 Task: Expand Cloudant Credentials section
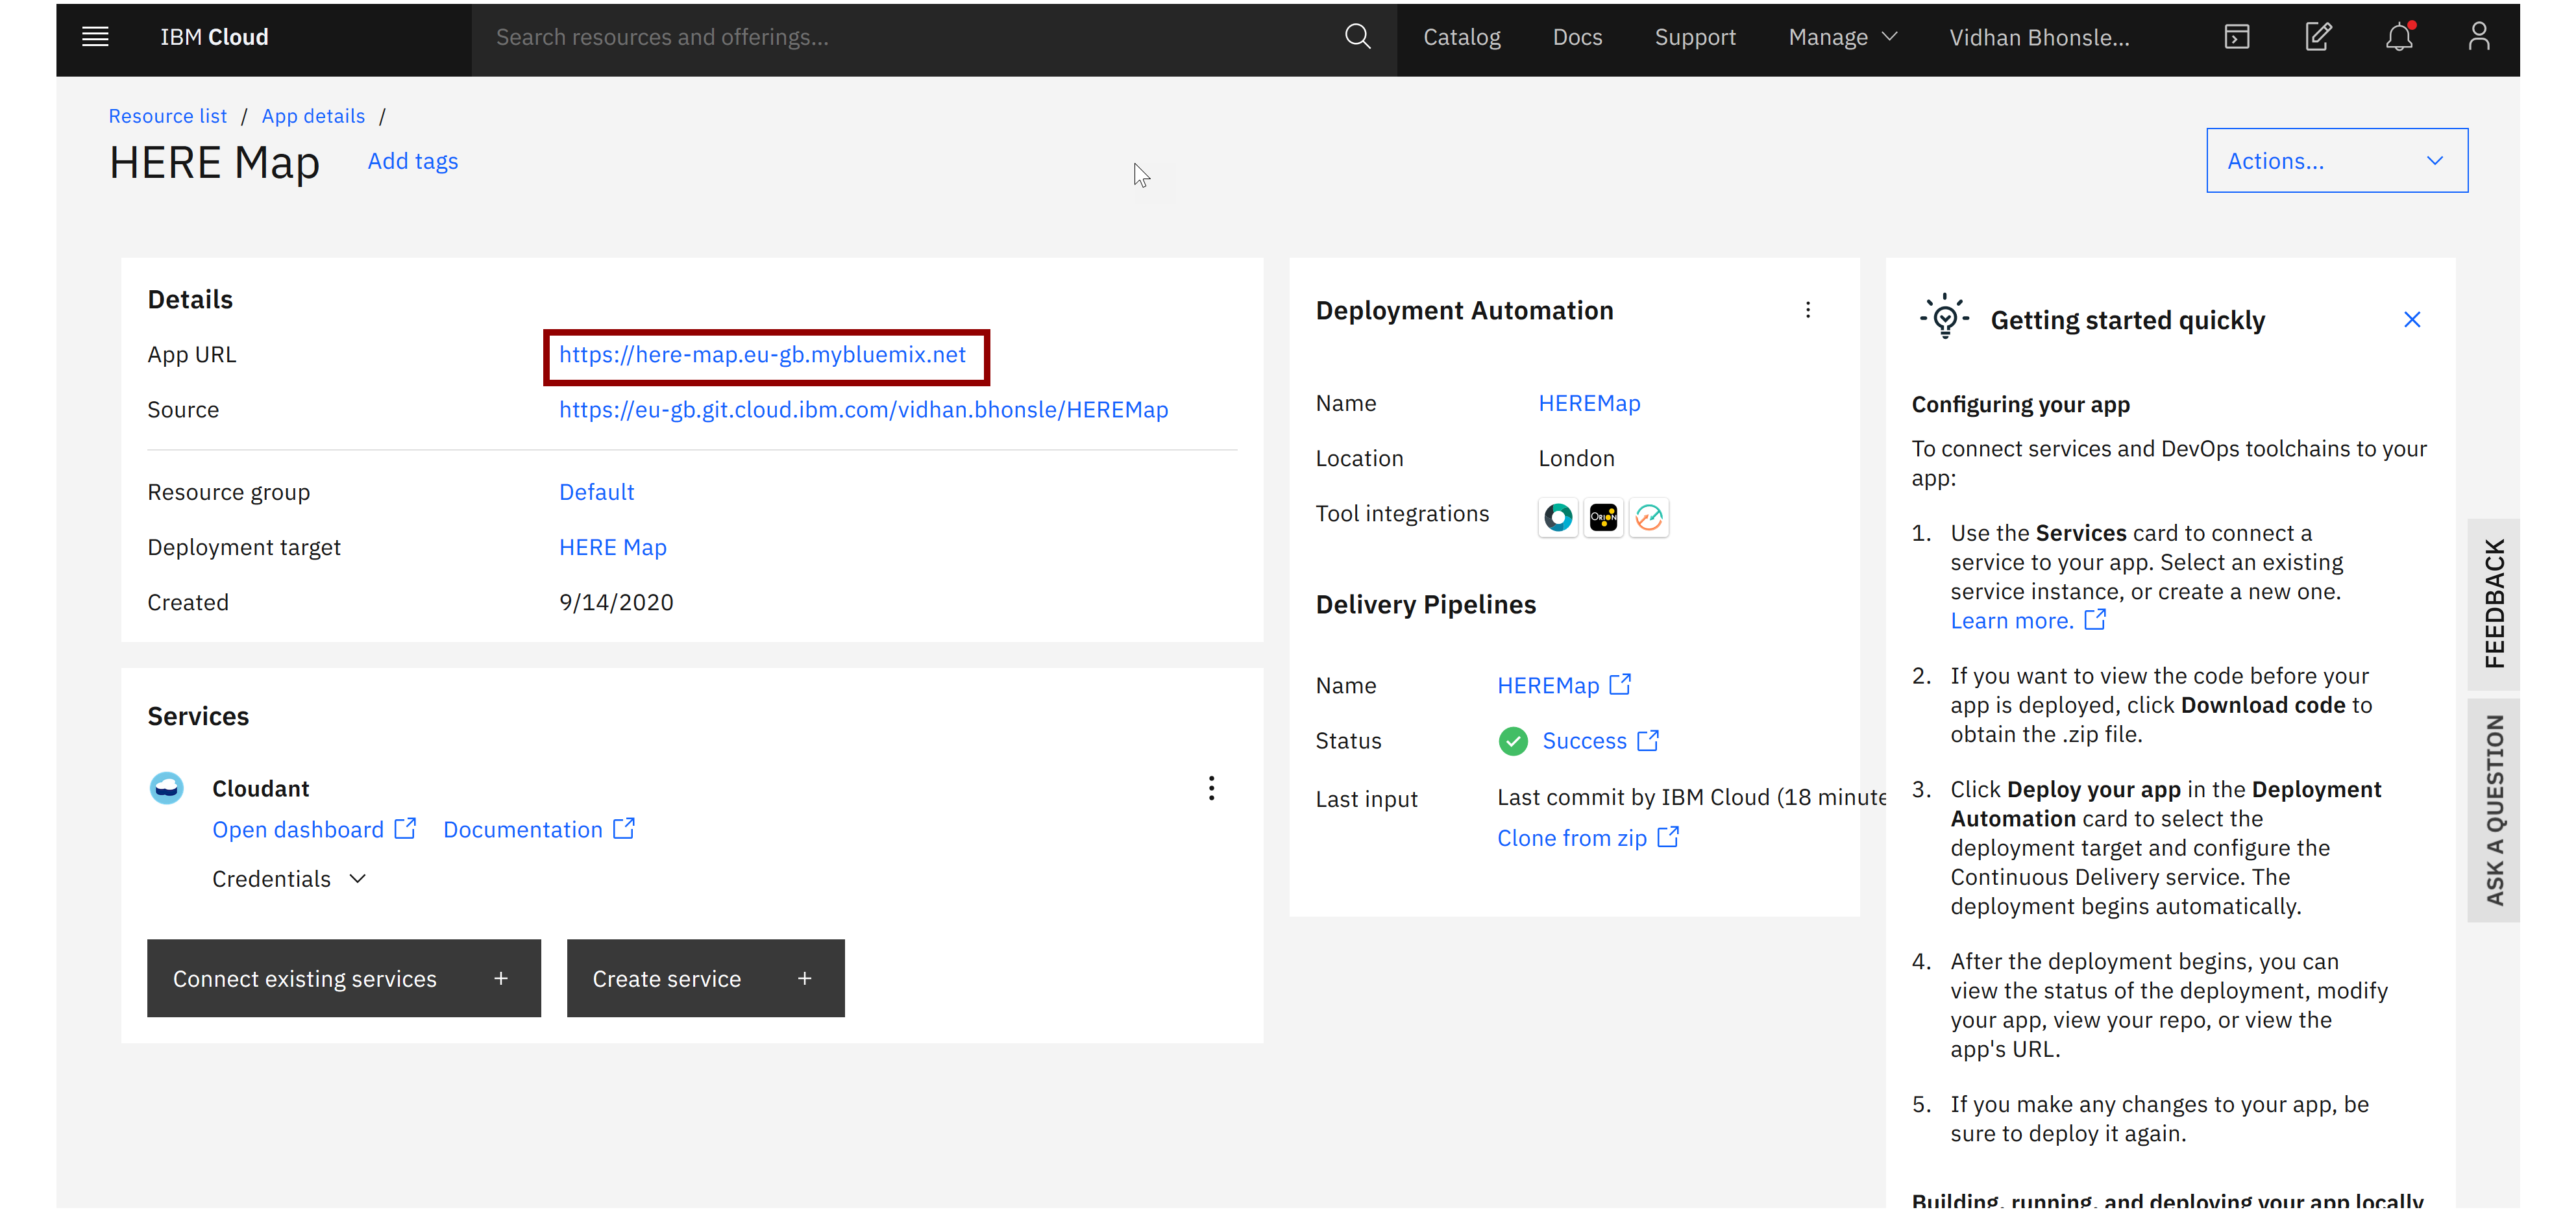[x=290, y=878]
